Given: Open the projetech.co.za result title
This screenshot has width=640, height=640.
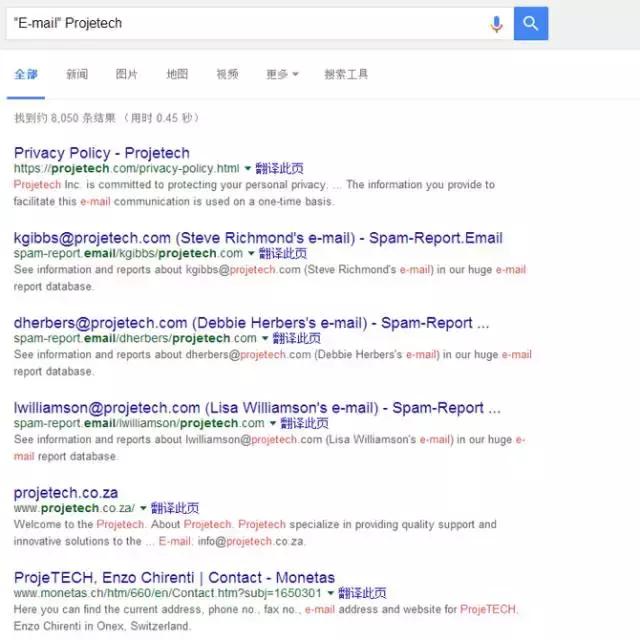Looking at the screenshot, I should tap(66, 493).
